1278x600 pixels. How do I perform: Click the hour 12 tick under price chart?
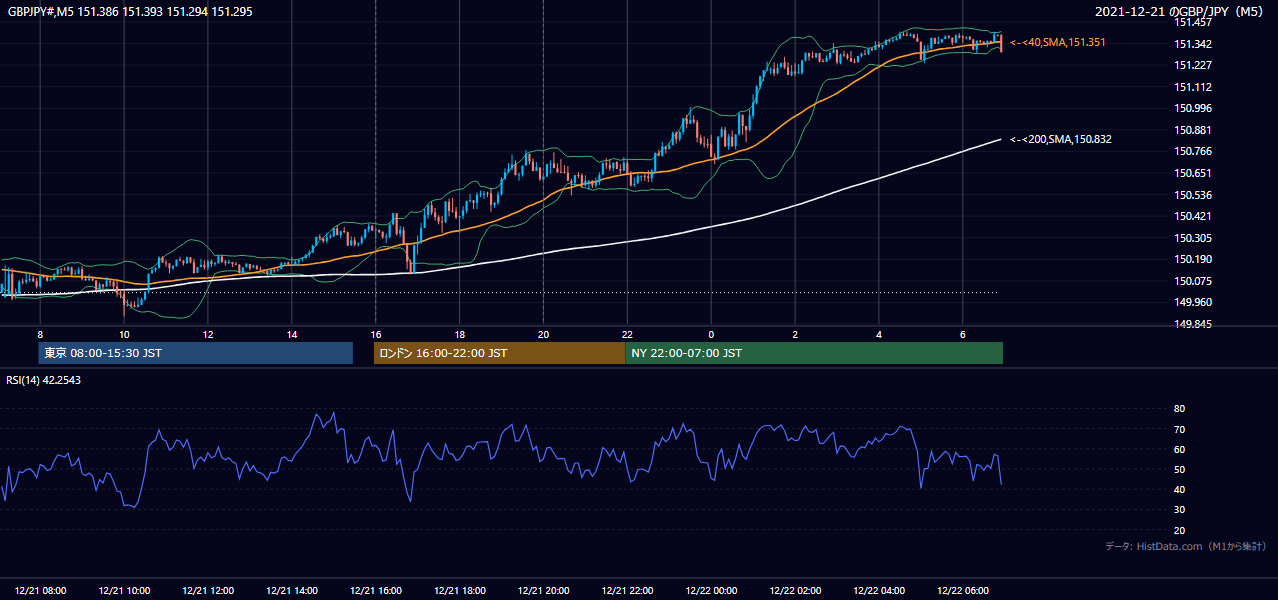coord(208,334)
